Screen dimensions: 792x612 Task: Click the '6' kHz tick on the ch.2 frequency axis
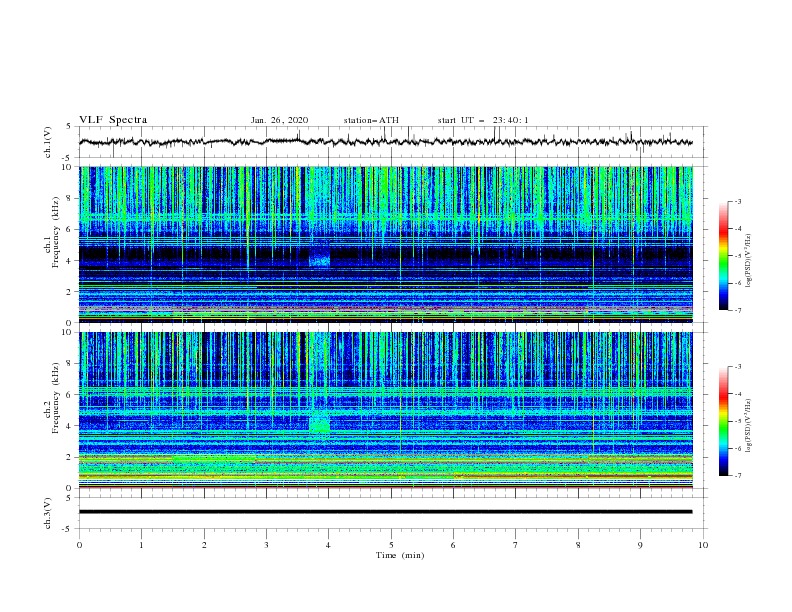(70, 395)
